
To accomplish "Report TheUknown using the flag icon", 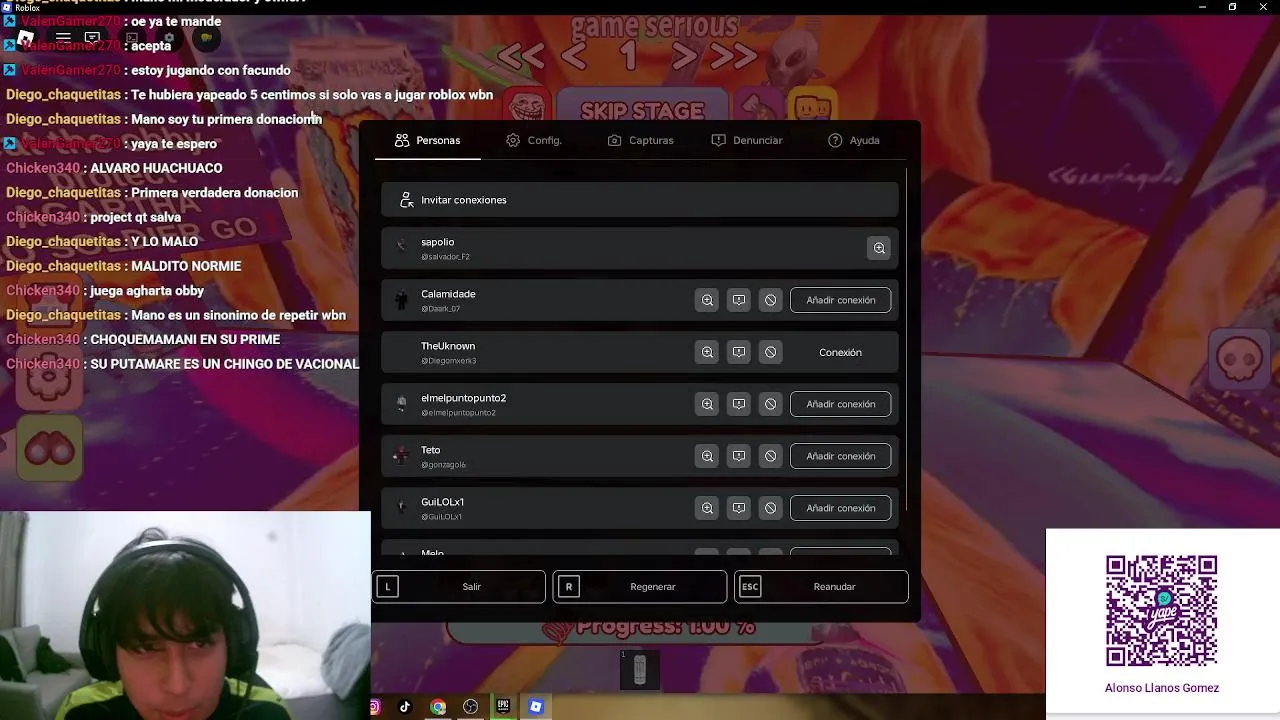I will click(739, 352).
